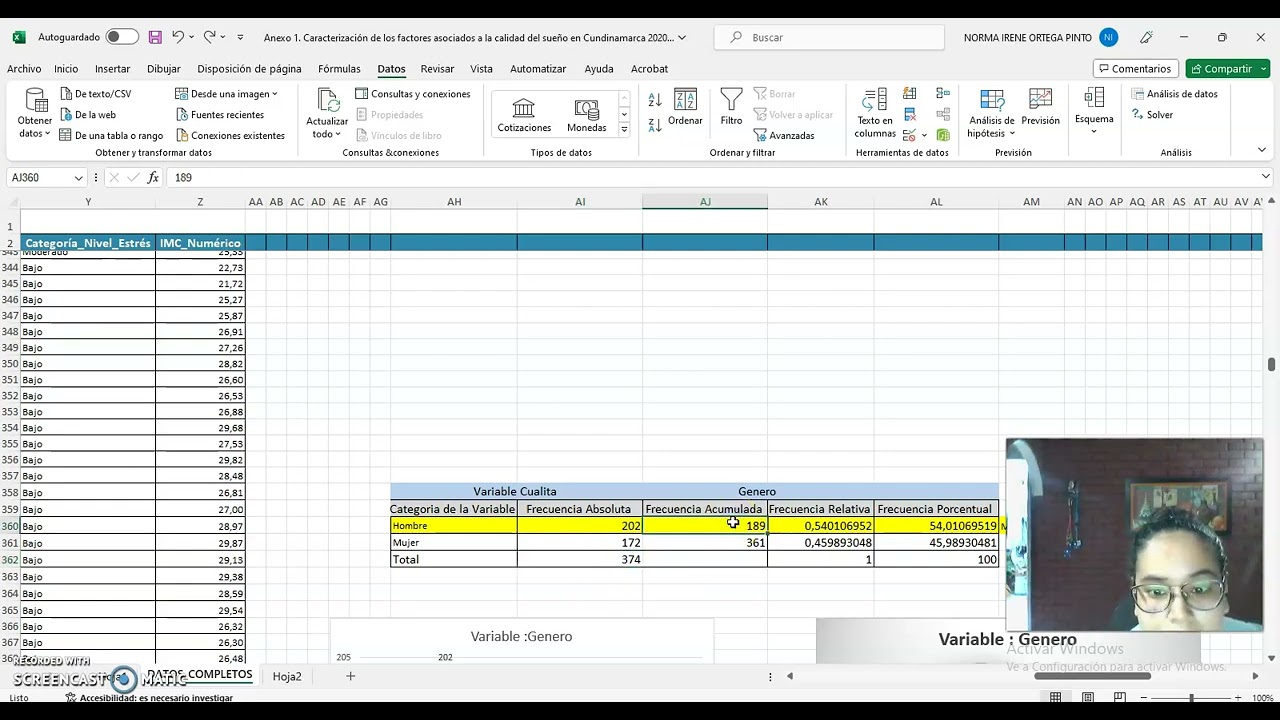Image resolution: width=1280 pixels, height=720 pixels.
Task: Launch the Solver add-in
Action: coord(1152,115)
